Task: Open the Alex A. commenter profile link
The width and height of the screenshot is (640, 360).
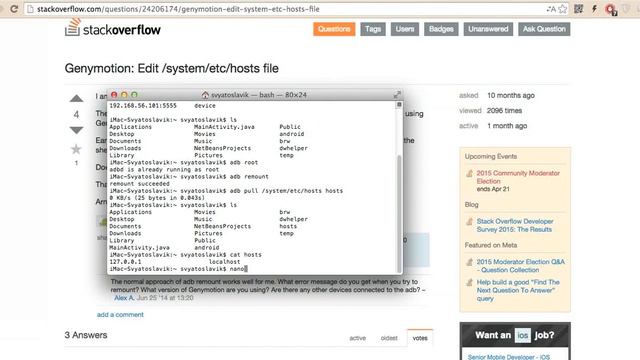Action: [124, 298]
